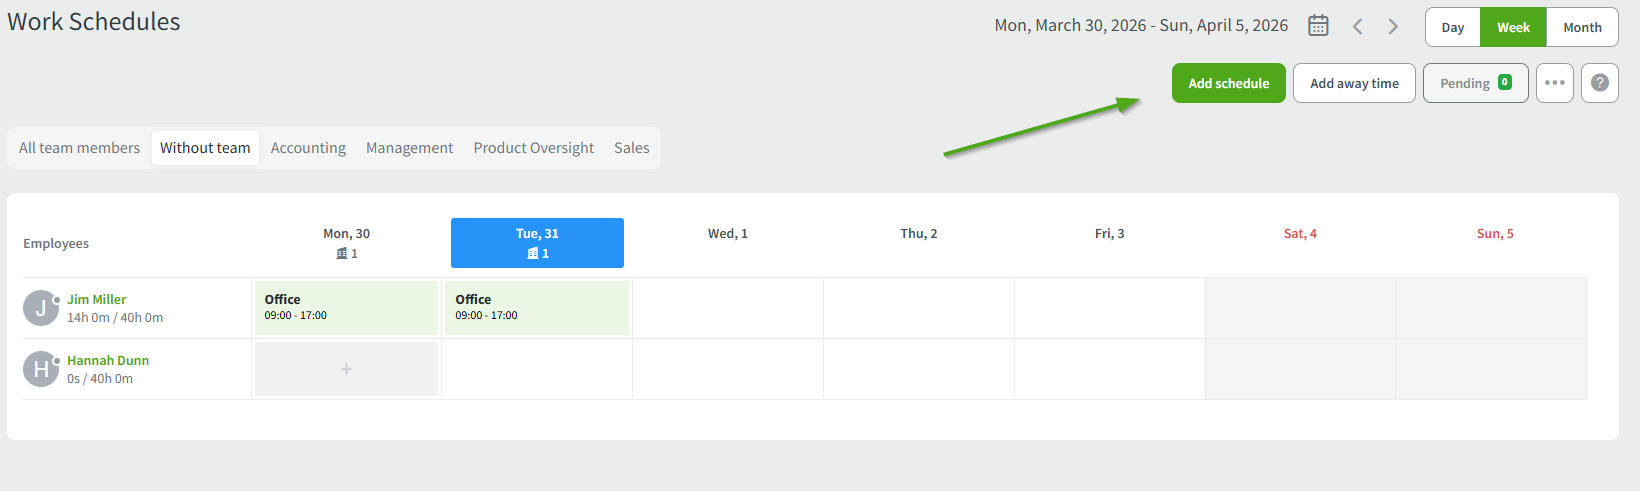Go to previous week arrow

point(1358,27)
